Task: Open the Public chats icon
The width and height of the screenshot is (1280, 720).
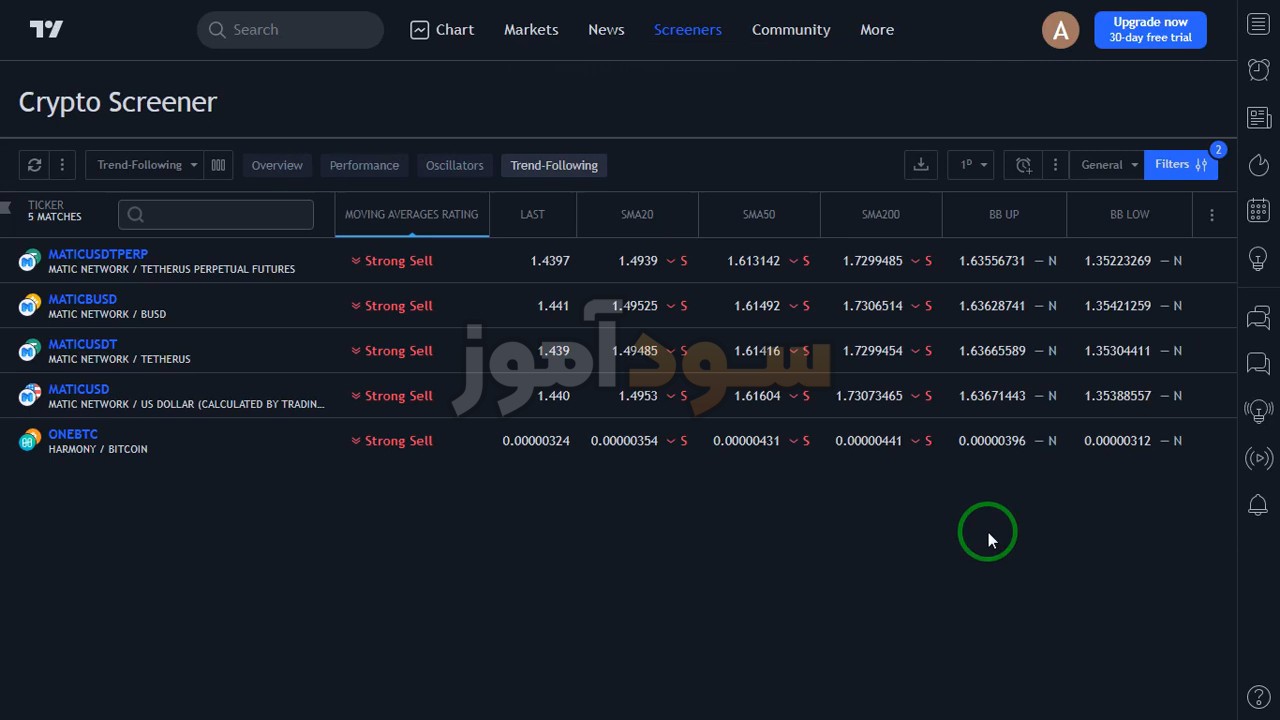Action: pos(1258,318)
